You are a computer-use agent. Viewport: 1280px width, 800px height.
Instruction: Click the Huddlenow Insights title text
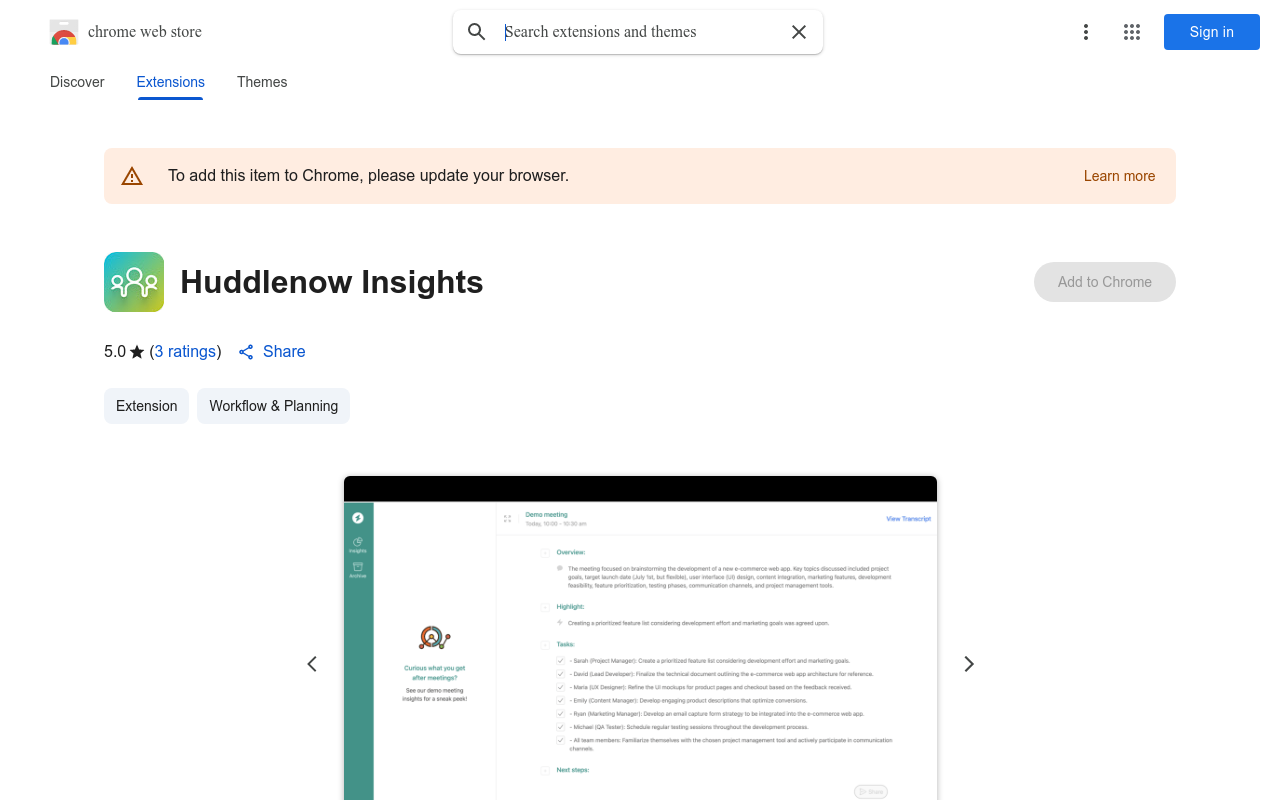click(332, 282)
